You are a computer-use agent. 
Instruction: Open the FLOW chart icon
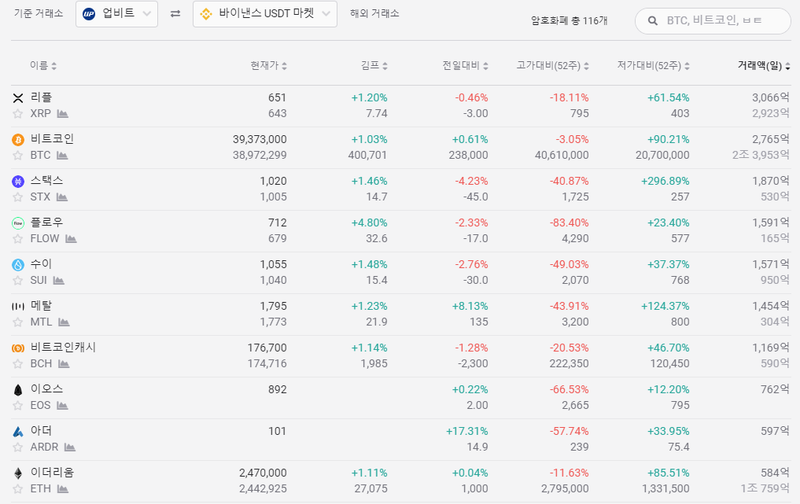71,239
